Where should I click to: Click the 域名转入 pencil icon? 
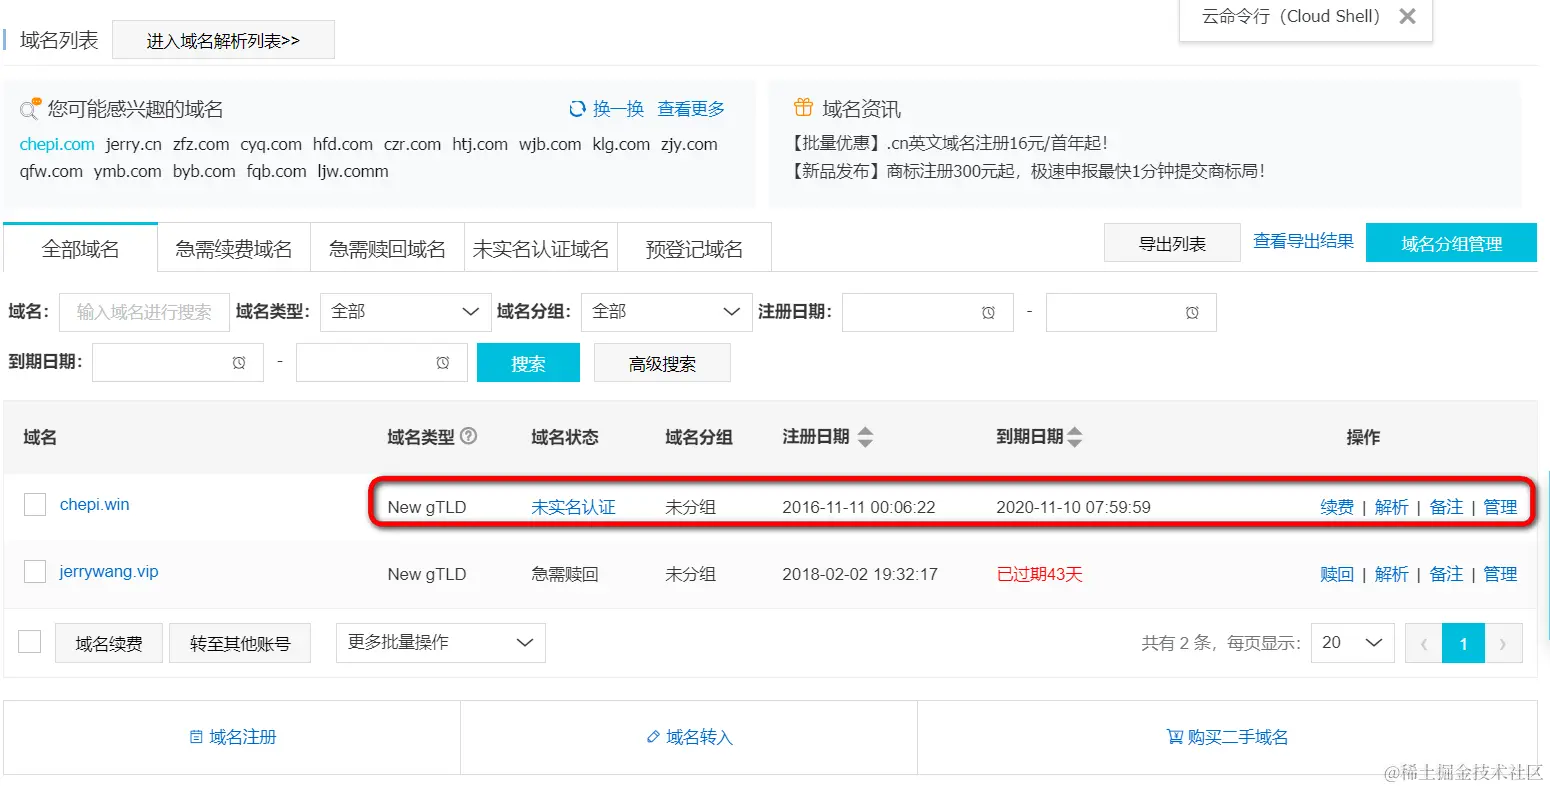click(x=653, y=737)
